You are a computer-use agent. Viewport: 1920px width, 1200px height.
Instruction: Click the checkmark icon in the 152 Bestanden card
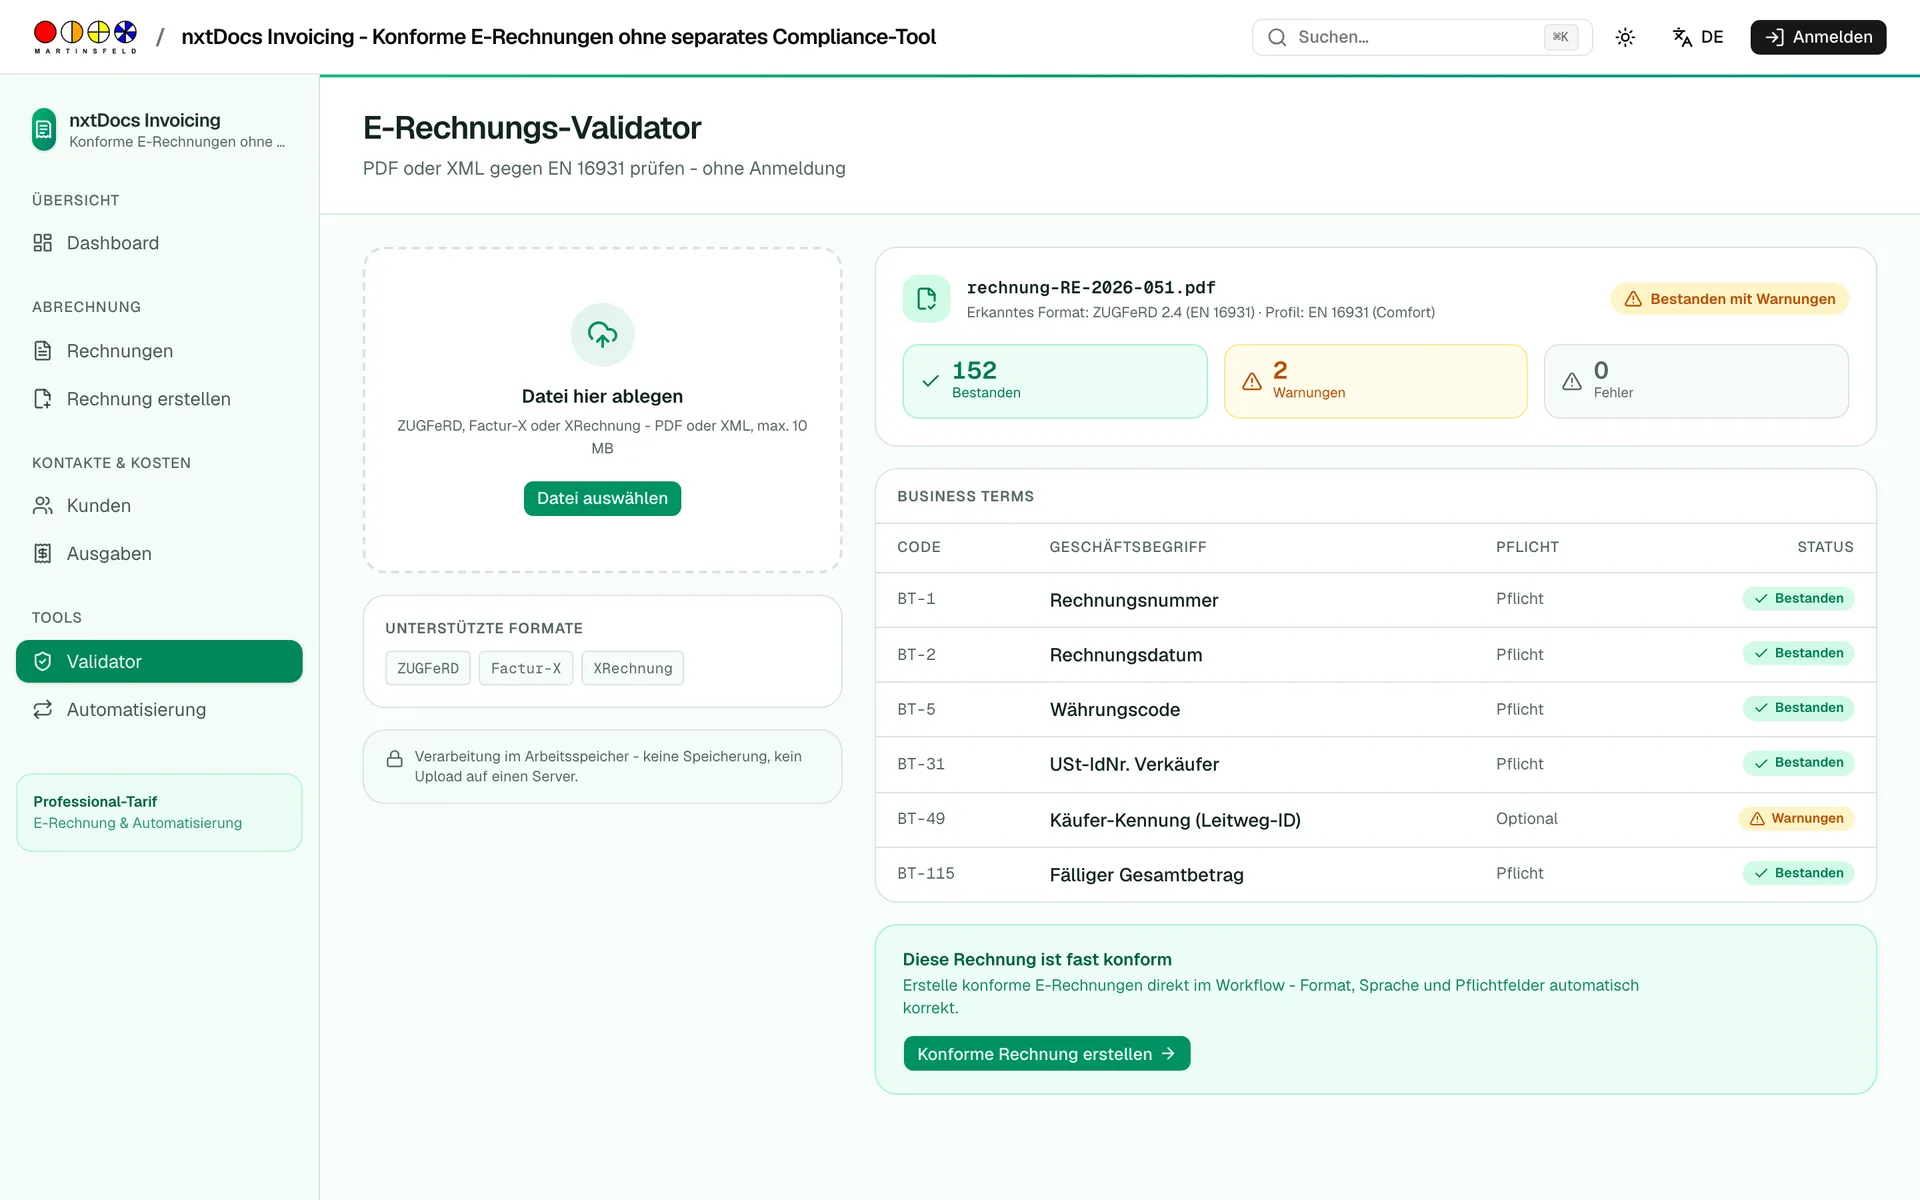pos(930,381)
